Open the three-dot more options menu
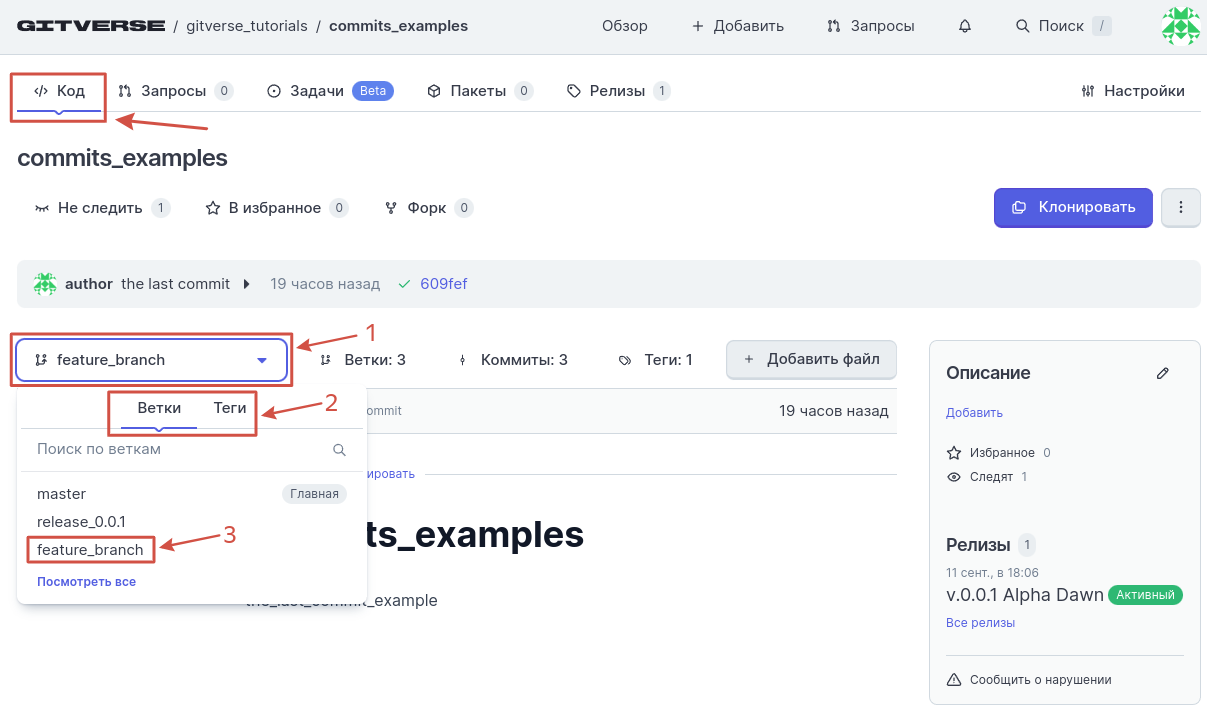Image resolution: width=1207 pixels, height=716 pixels. coord(1181,208)
